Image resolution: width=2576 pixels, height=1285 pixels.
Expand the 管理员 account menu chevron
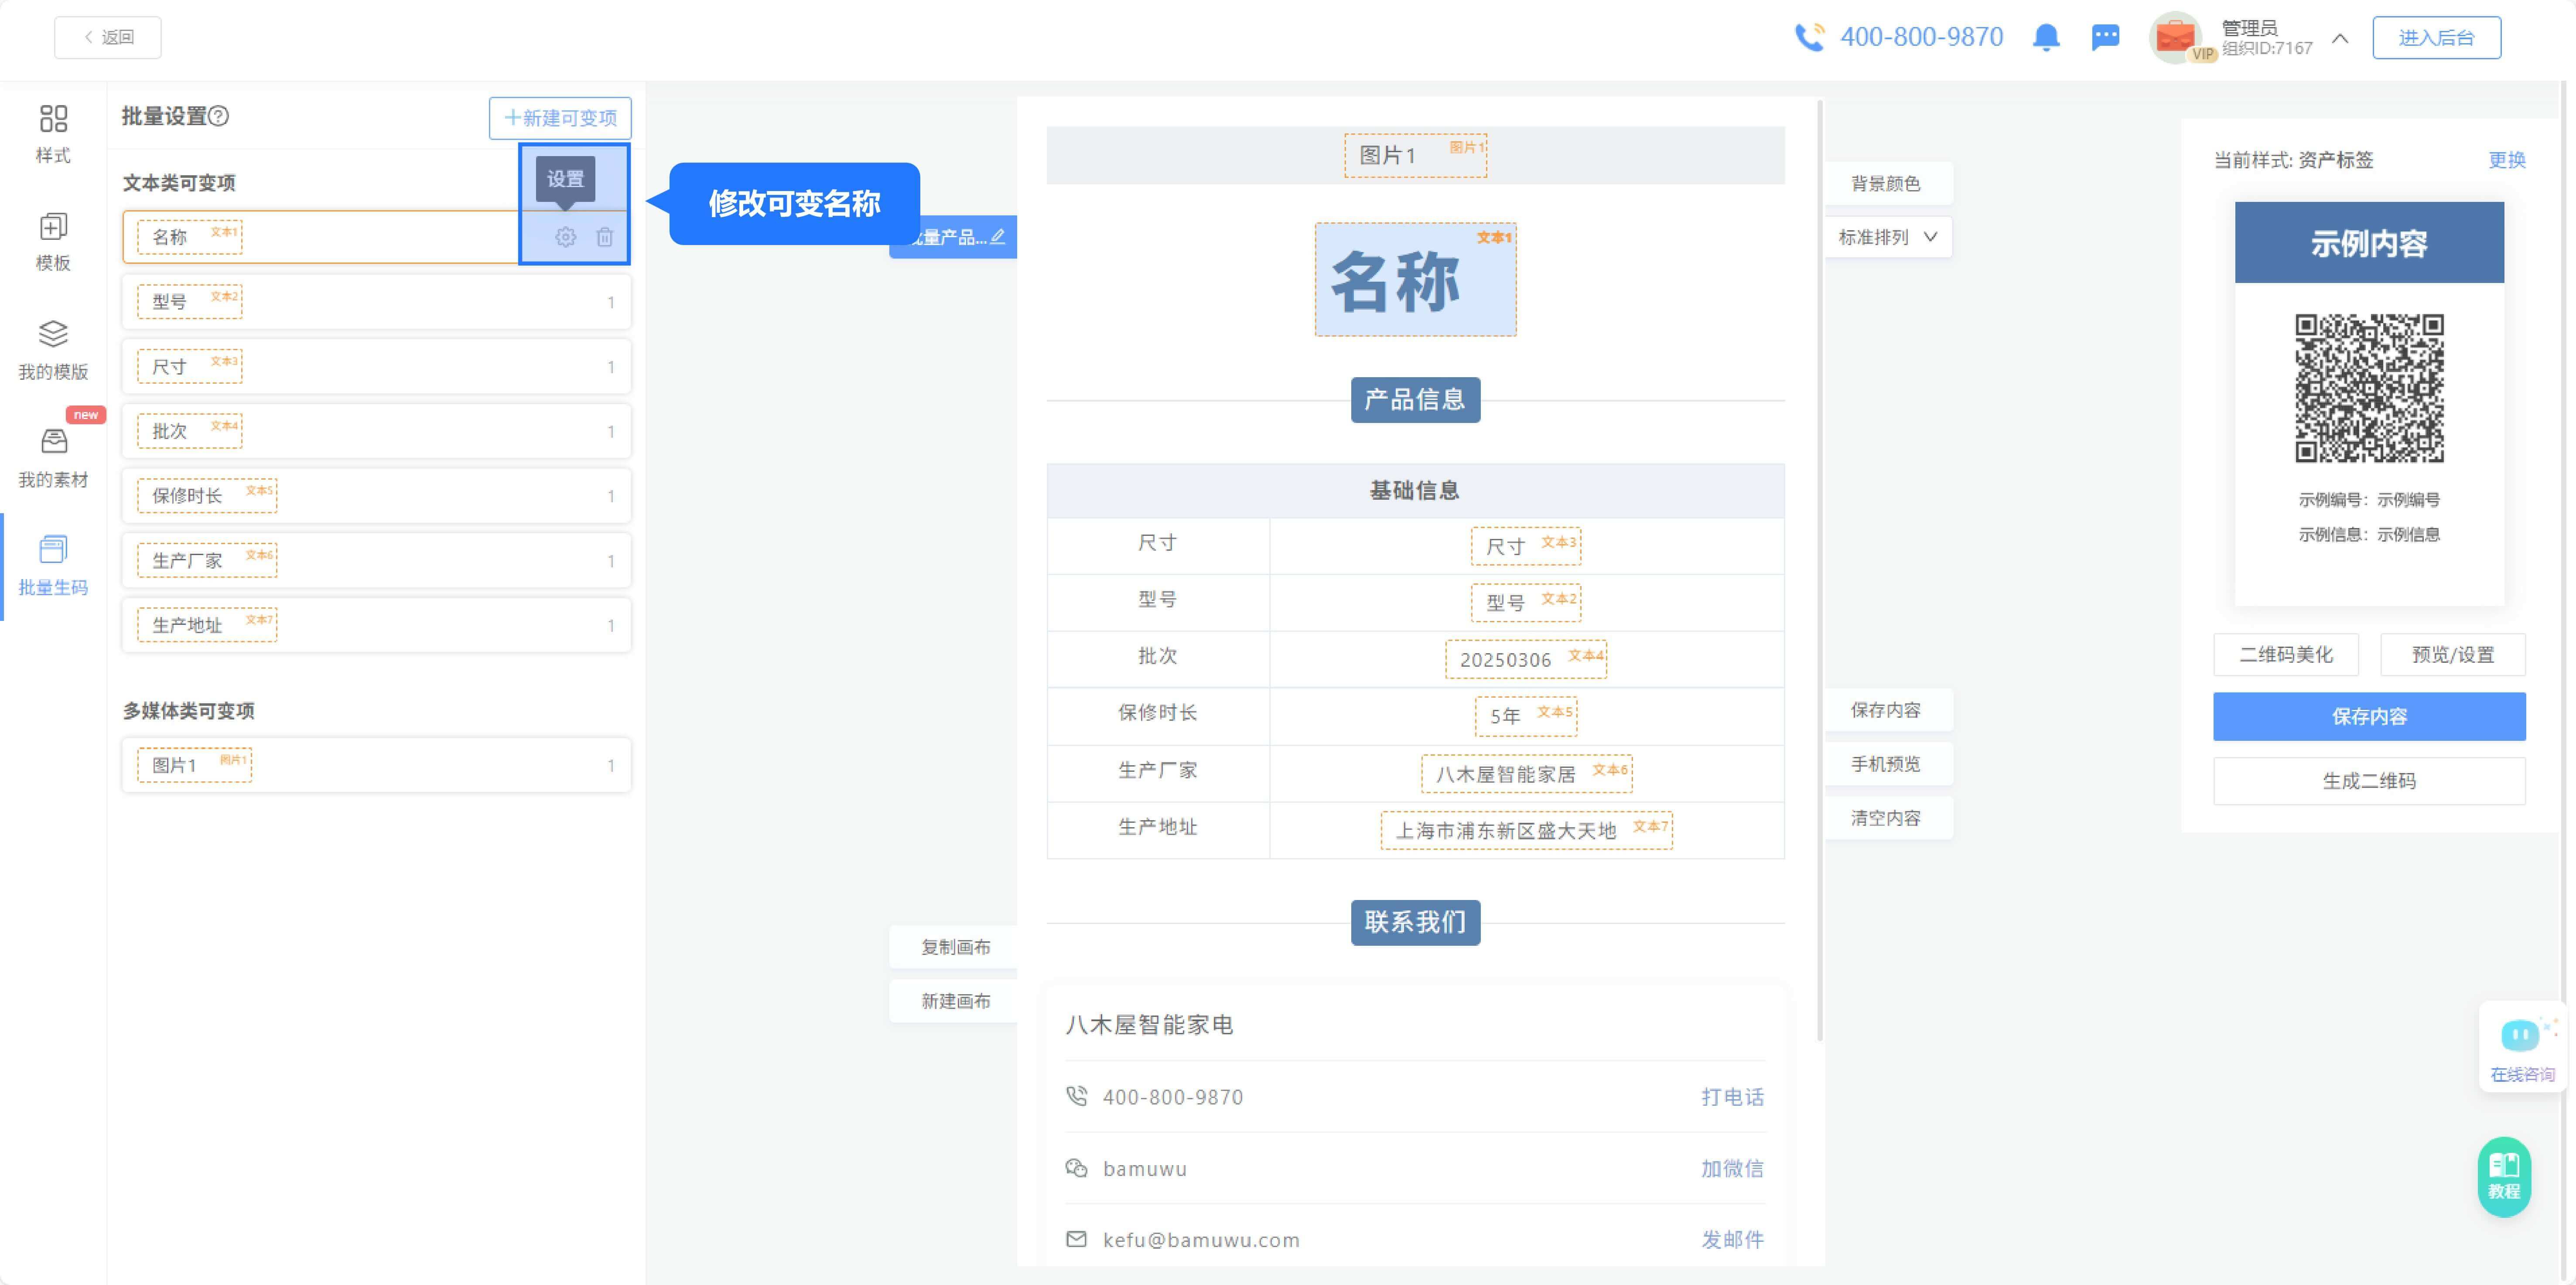coord(2340,38)
